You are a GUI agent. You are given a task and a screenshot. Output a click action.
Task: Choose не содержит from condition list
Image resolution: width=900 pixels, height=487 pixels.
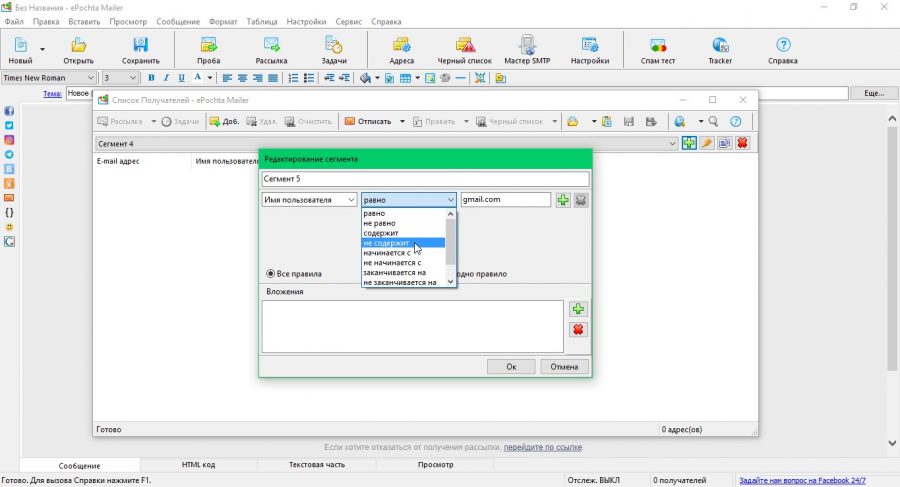point(404,243)
